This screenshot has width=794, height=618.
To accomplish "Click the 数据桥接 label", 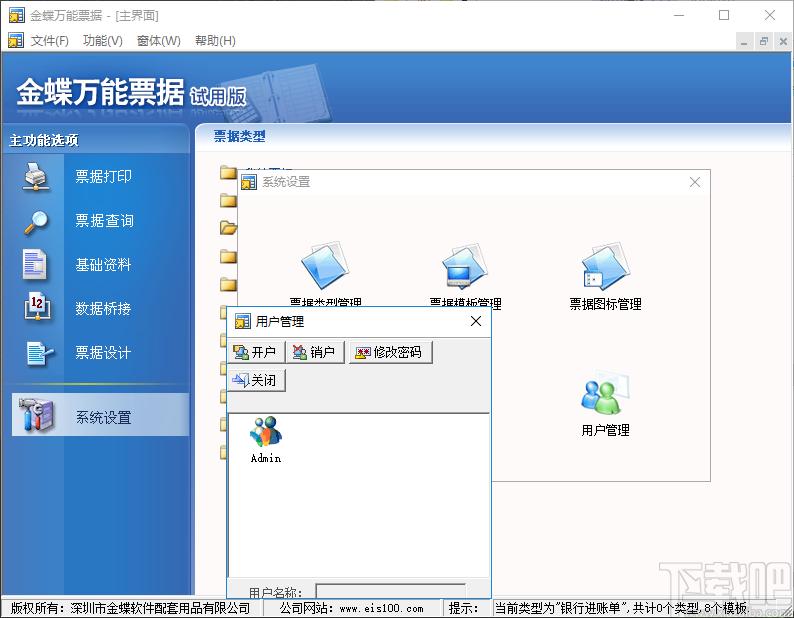I will coord(103,308).
